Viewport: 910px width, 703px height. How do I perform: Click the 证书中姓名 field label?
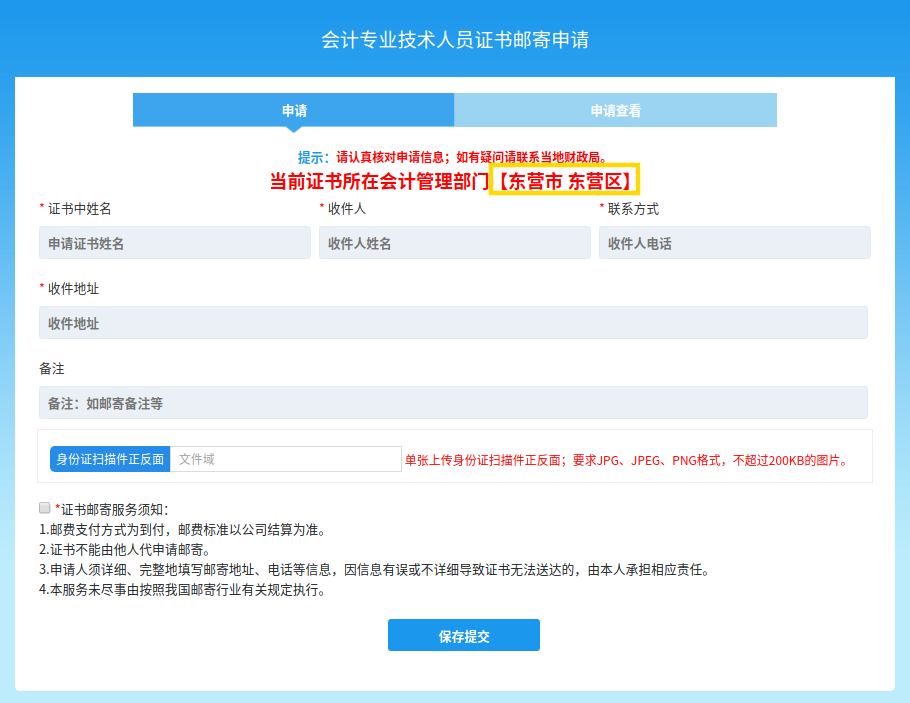(79, 209)
